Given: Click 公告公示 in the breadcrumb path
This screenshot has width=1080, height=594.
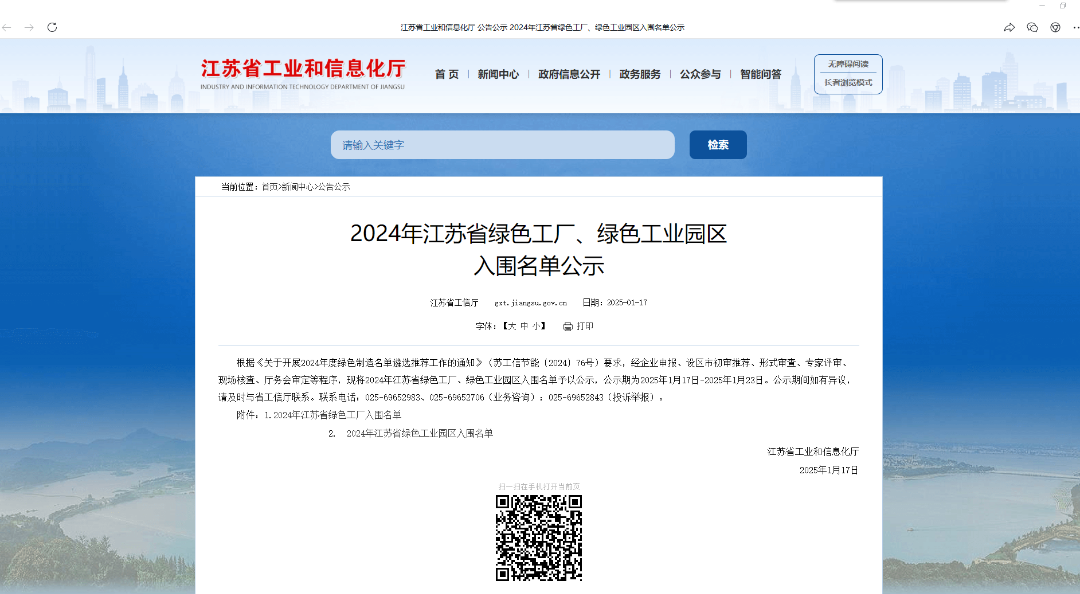Looking at the screenshot, I should tap(334, 187).
